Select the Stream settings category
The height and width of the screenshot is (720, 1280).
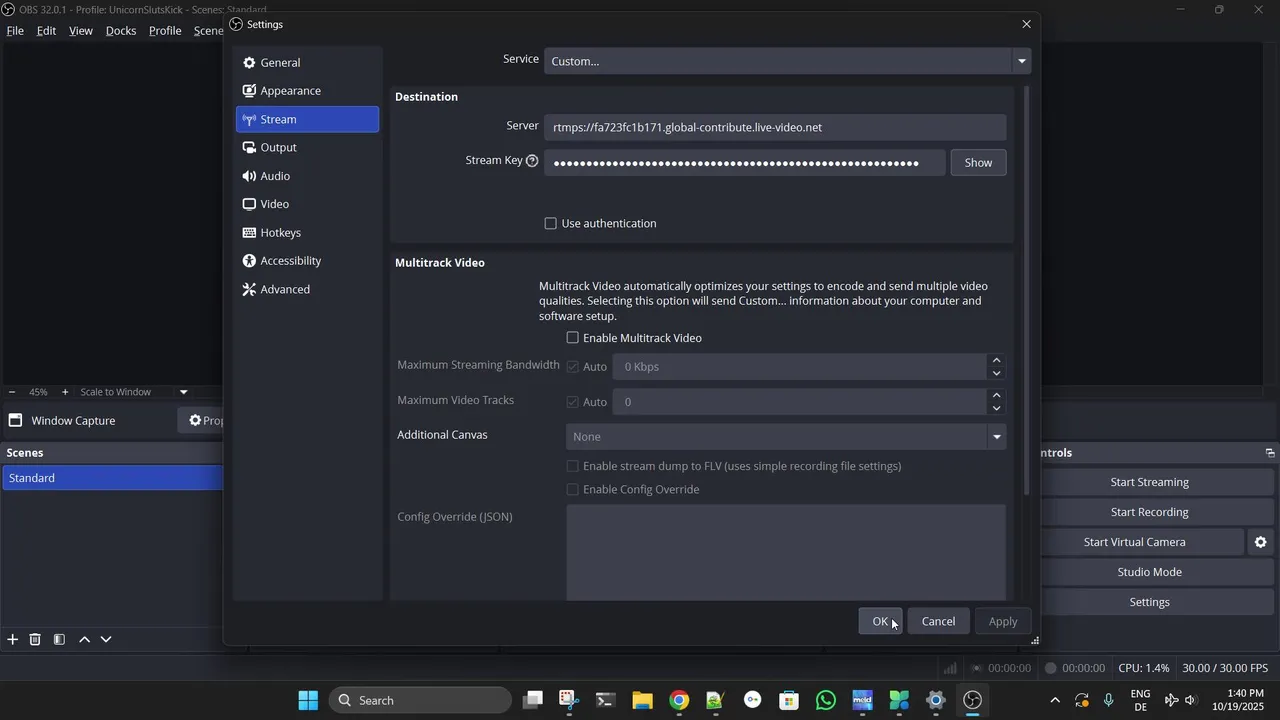[x=308, y=119]
